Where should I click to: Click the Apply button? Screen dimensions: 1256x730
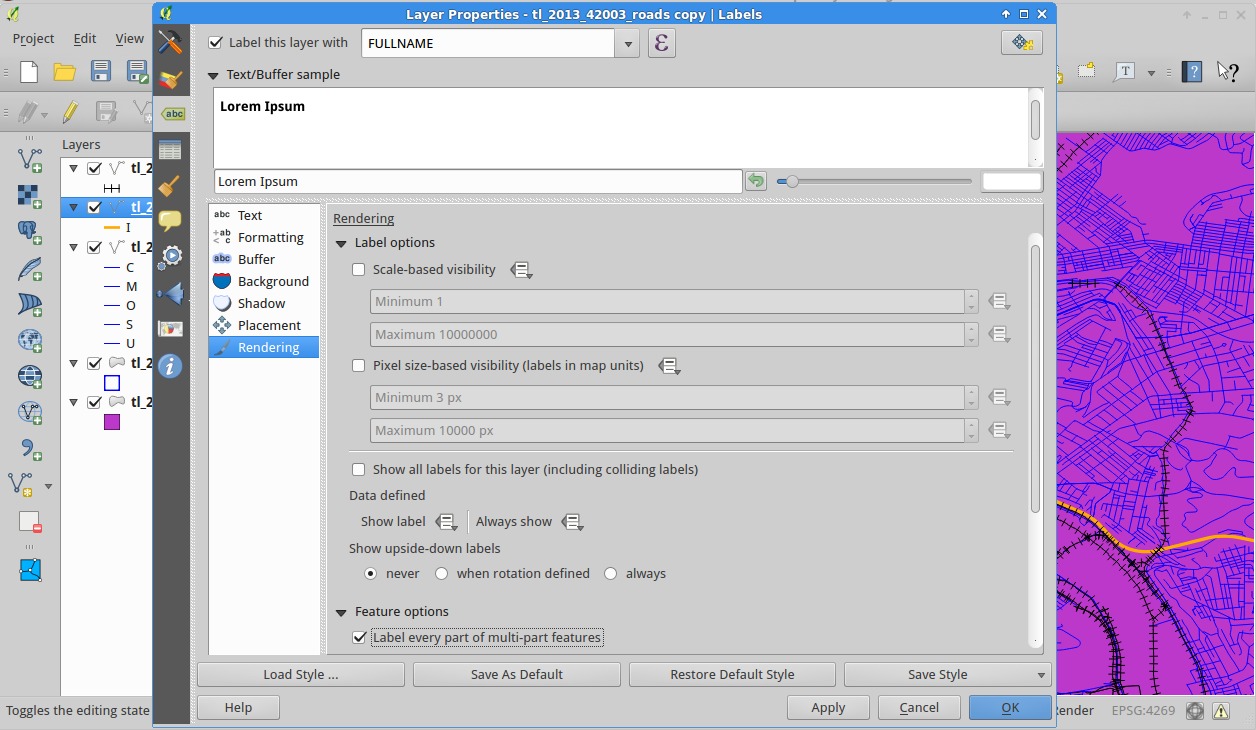coord(828,707)
